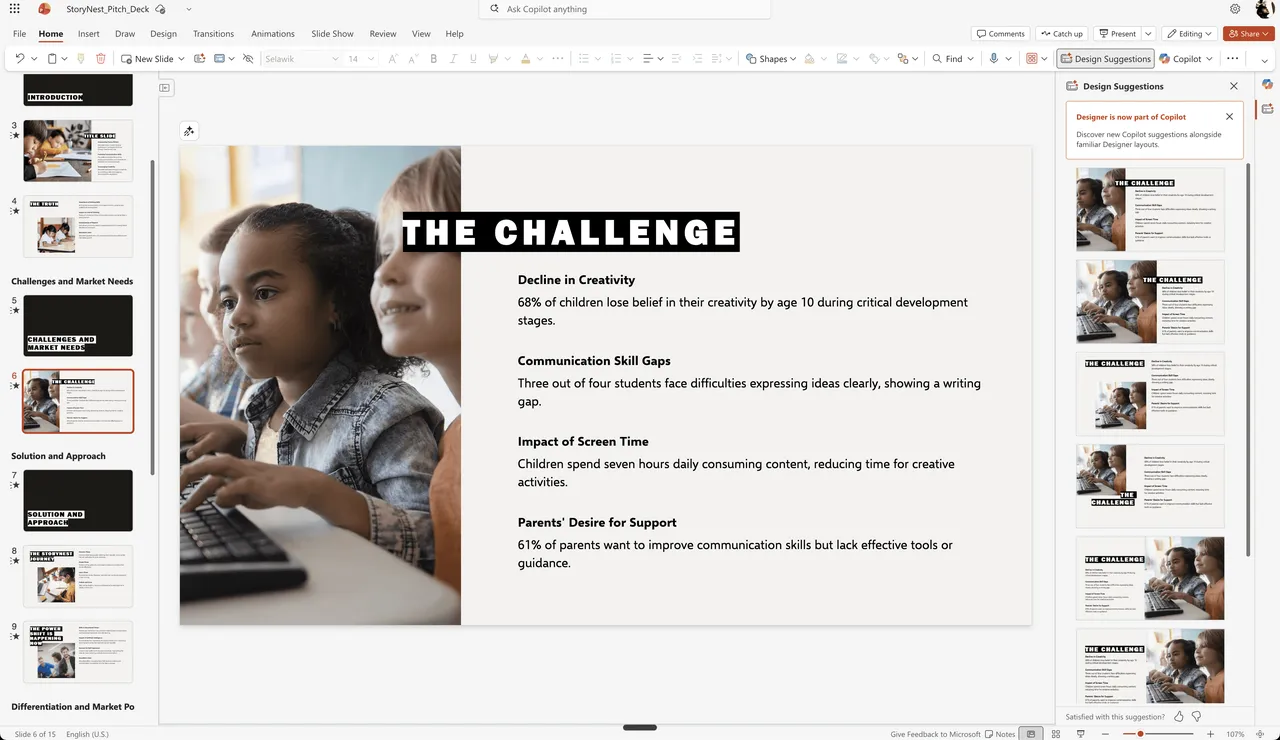This screenshot has height=740, width=1280.
Task: Open the Shapes dropdown
Action: coord(771,59)
